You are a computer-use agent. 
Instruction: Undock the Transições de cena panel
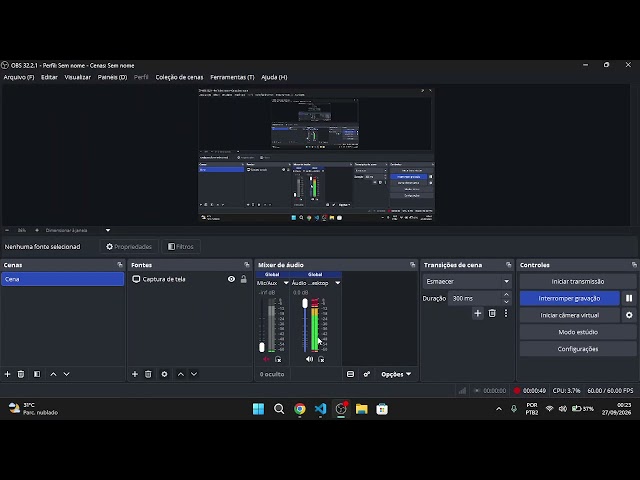[508, 265]
